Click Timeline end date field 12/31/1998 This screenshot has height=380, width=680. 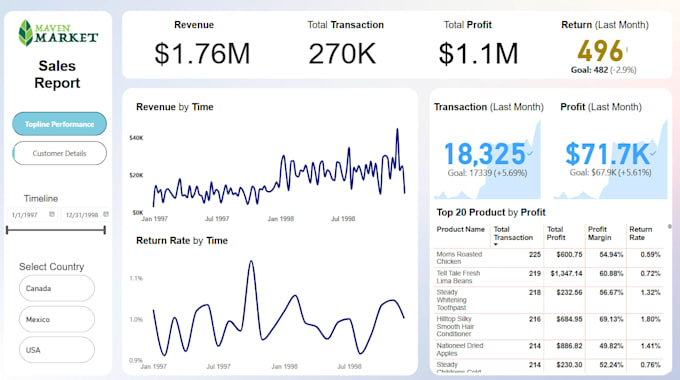[85, 215]
